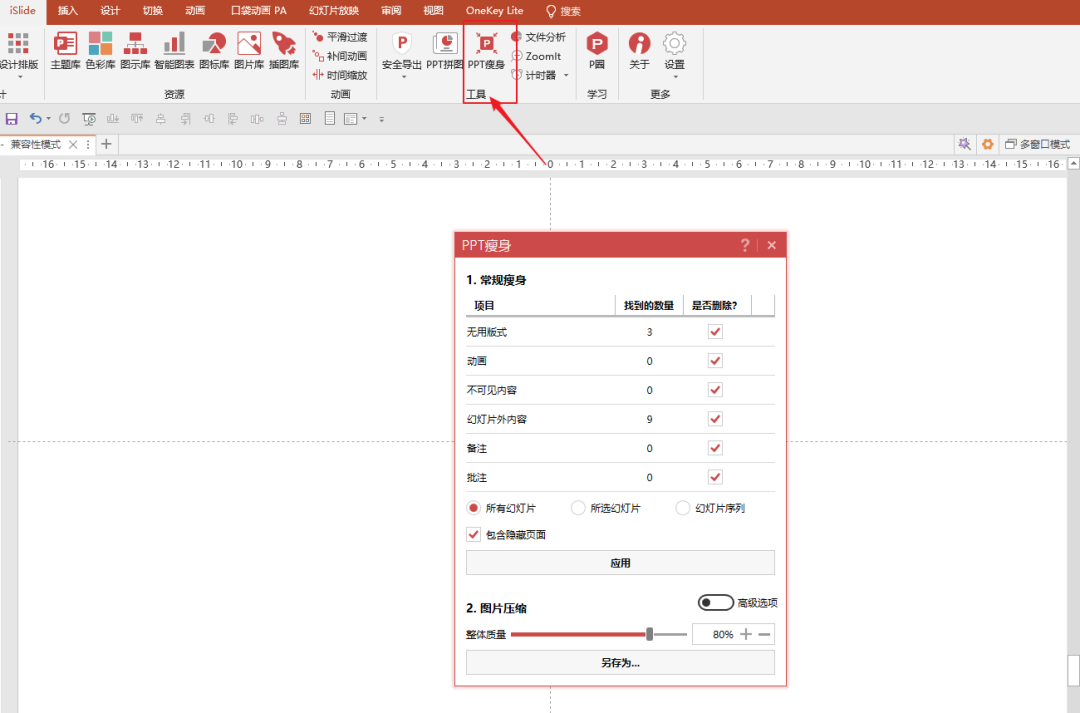
Task: Open the document tab options menu
Action: [88, 144]
